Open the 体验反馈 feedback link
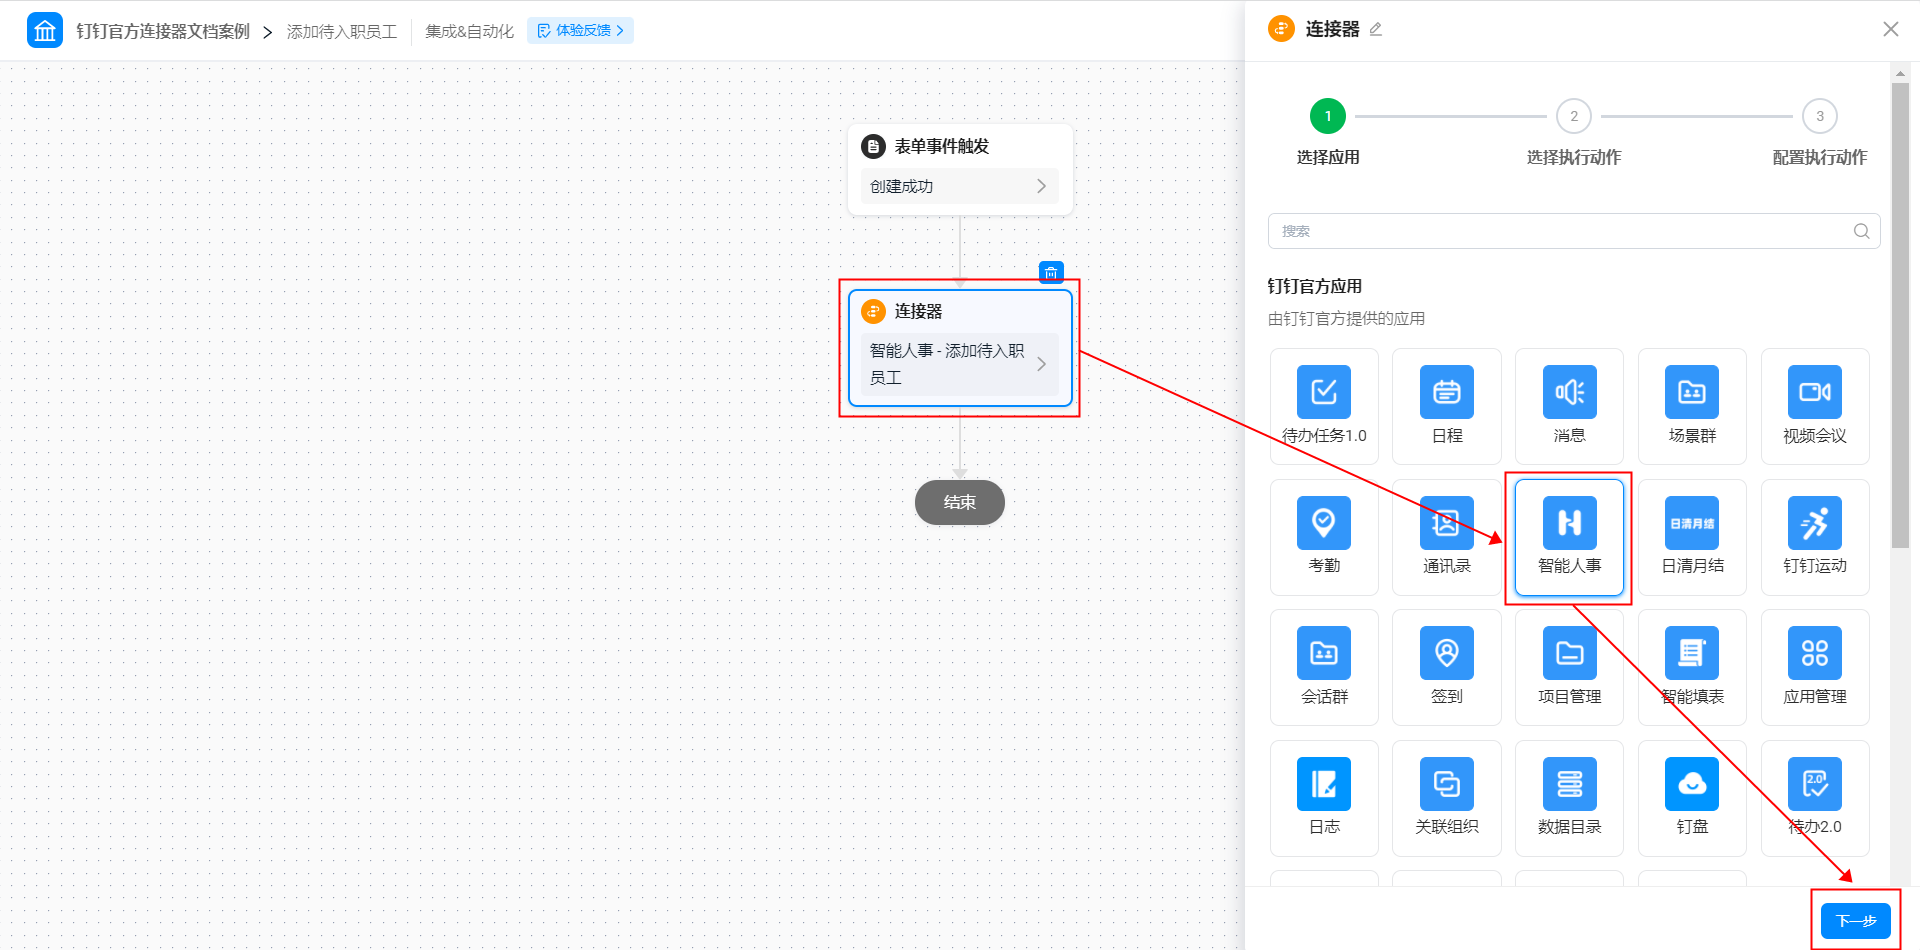The image size is (1920, 950). (x=580, y=31)
